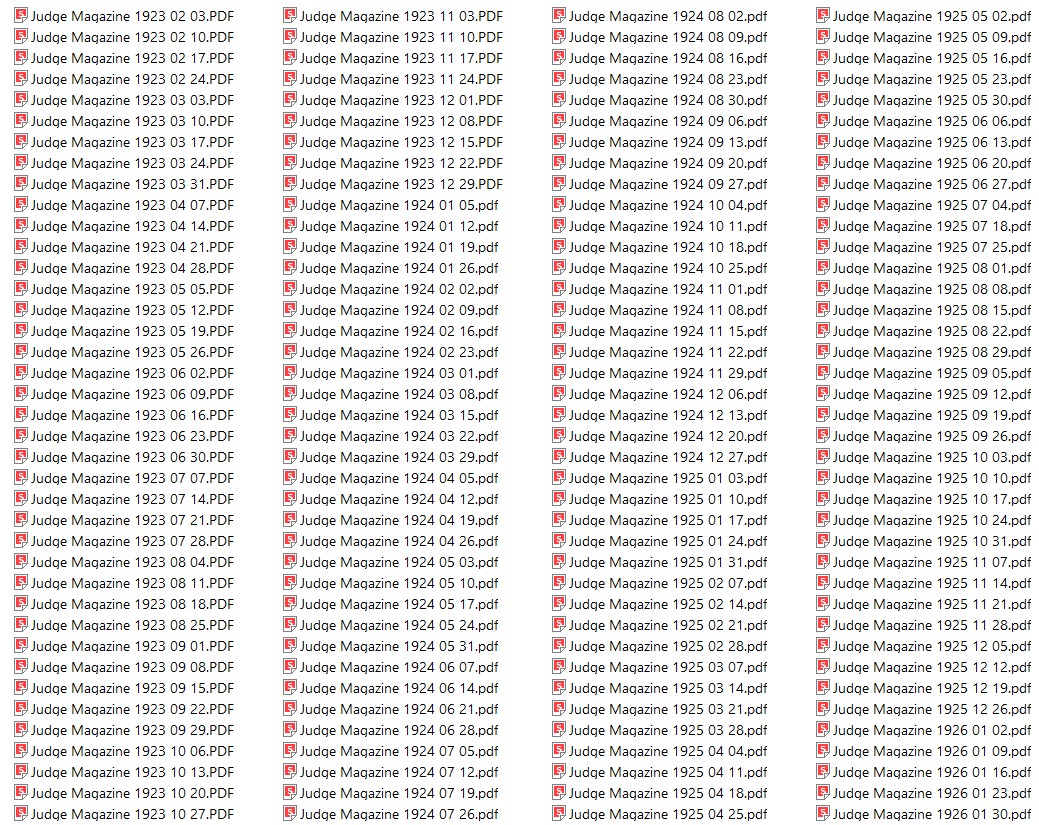
Task: Select file Judge Magazine 1925 10 31.pdf
Action: click(x=924, y=541)
